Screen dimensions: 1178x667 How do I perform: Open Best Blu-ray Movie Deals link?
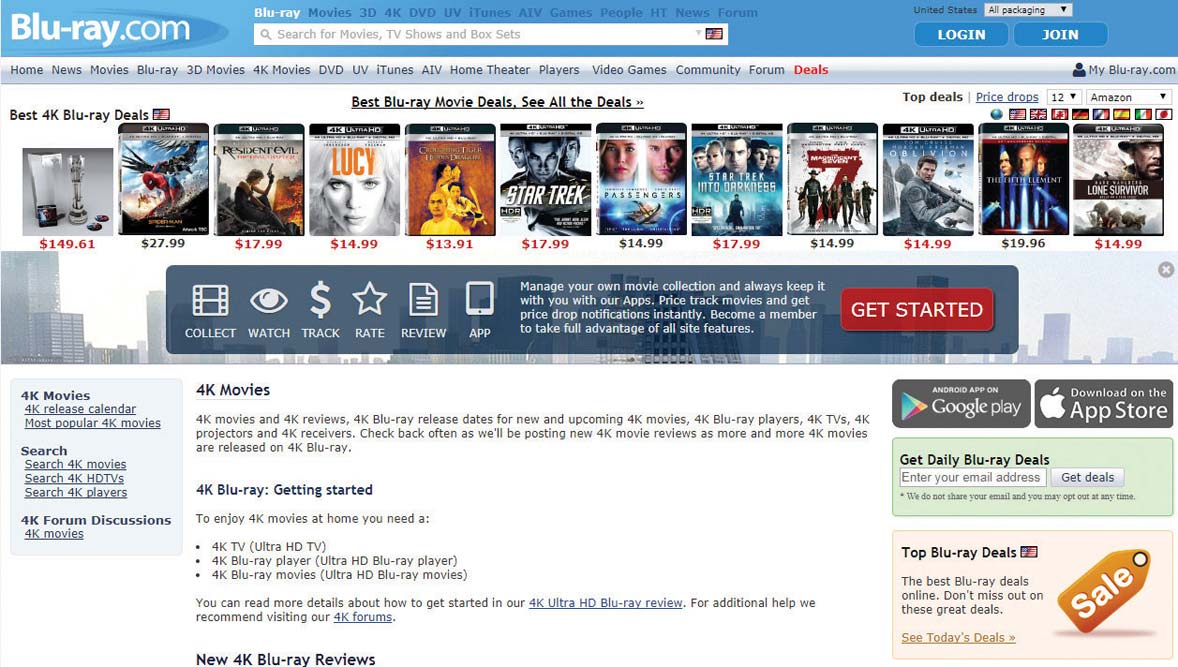[x=497, y=102]
